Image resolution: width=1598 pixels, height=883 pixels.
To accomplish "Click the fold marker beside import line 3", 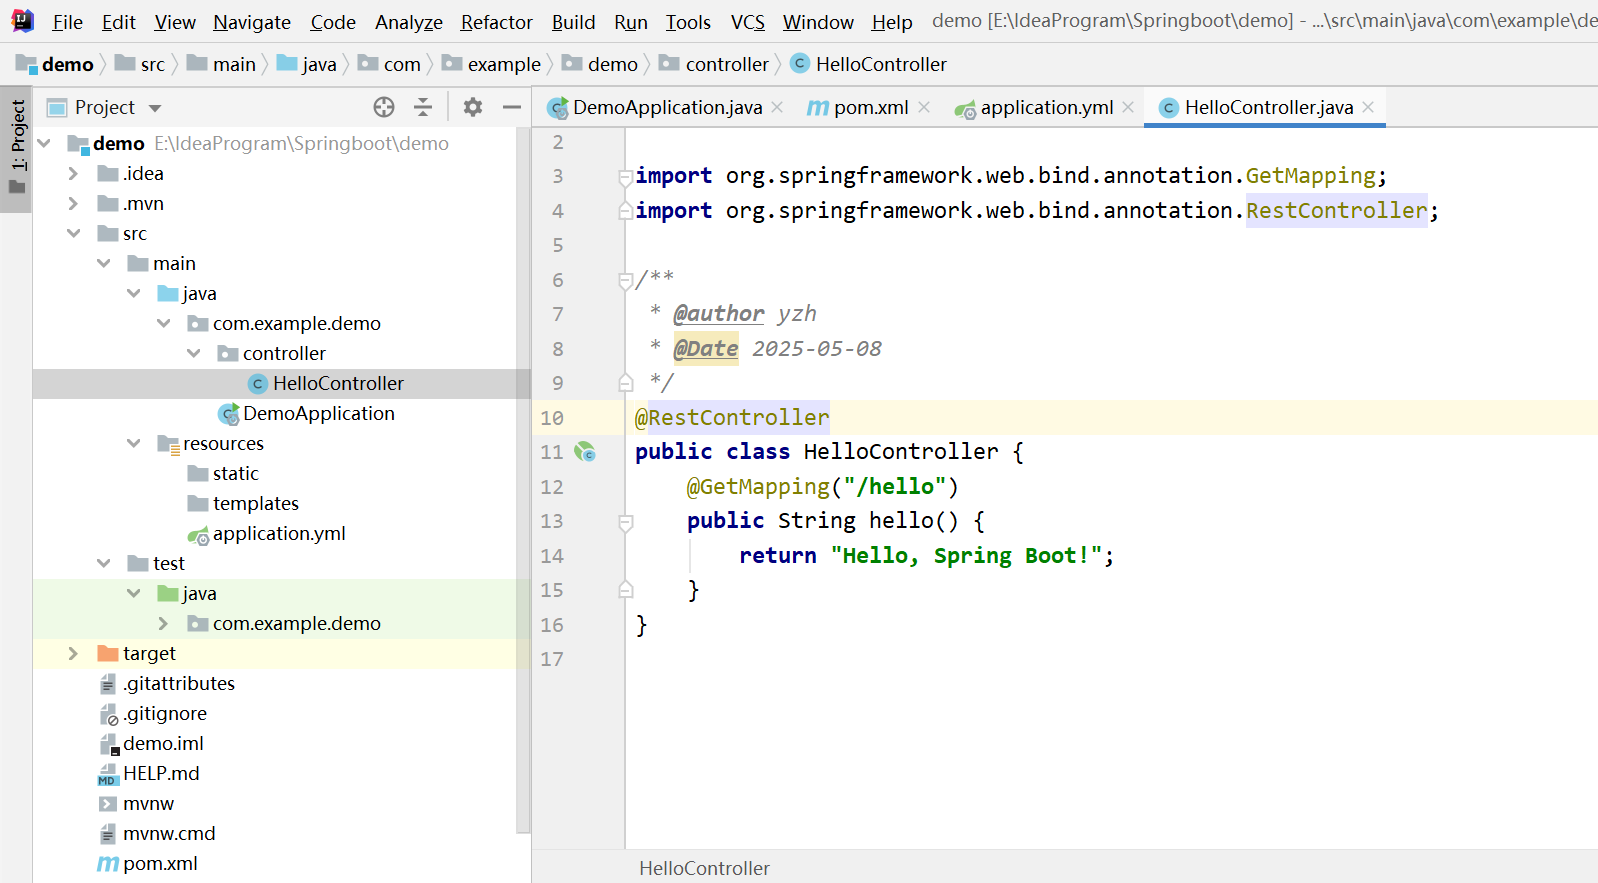I will 625,177.
